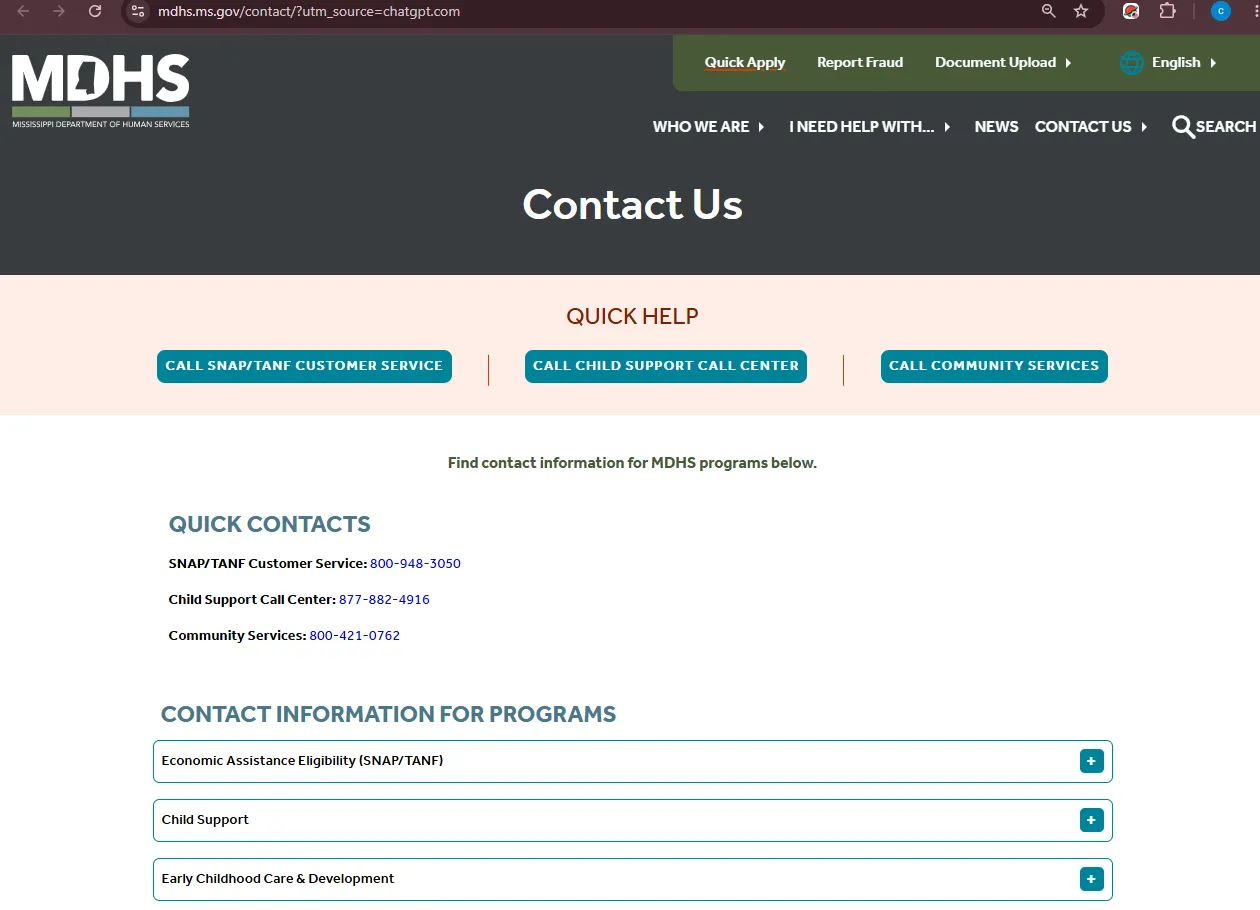The width and height of the screenshot is (1260, 910).
Task: Click the Quick Apply link
Action: click(x=745, y=62)
